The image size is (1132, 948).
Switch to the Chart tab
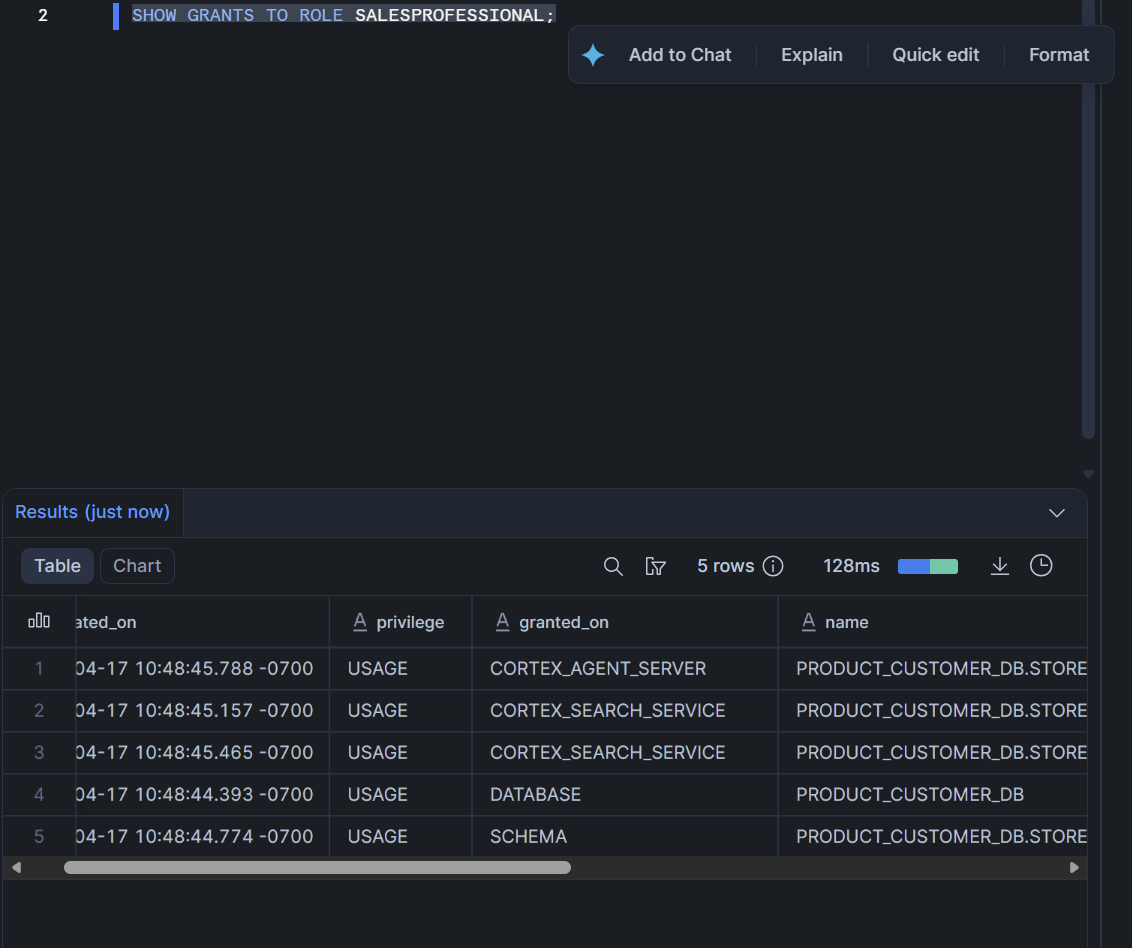137,566
